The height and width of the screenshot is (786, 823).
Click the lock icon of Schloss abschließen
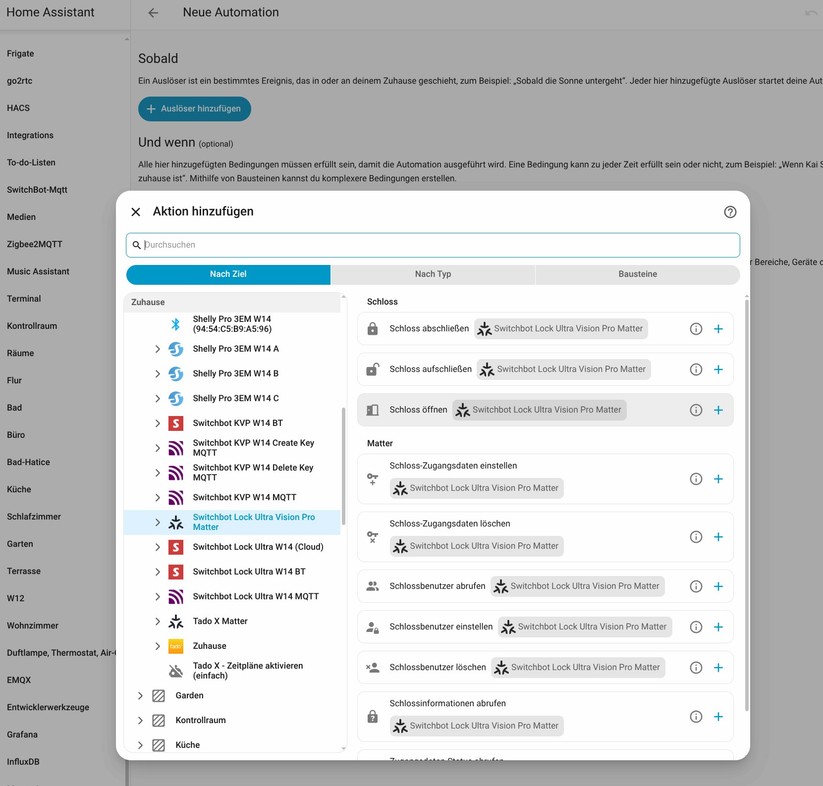[x=372, y=329]
